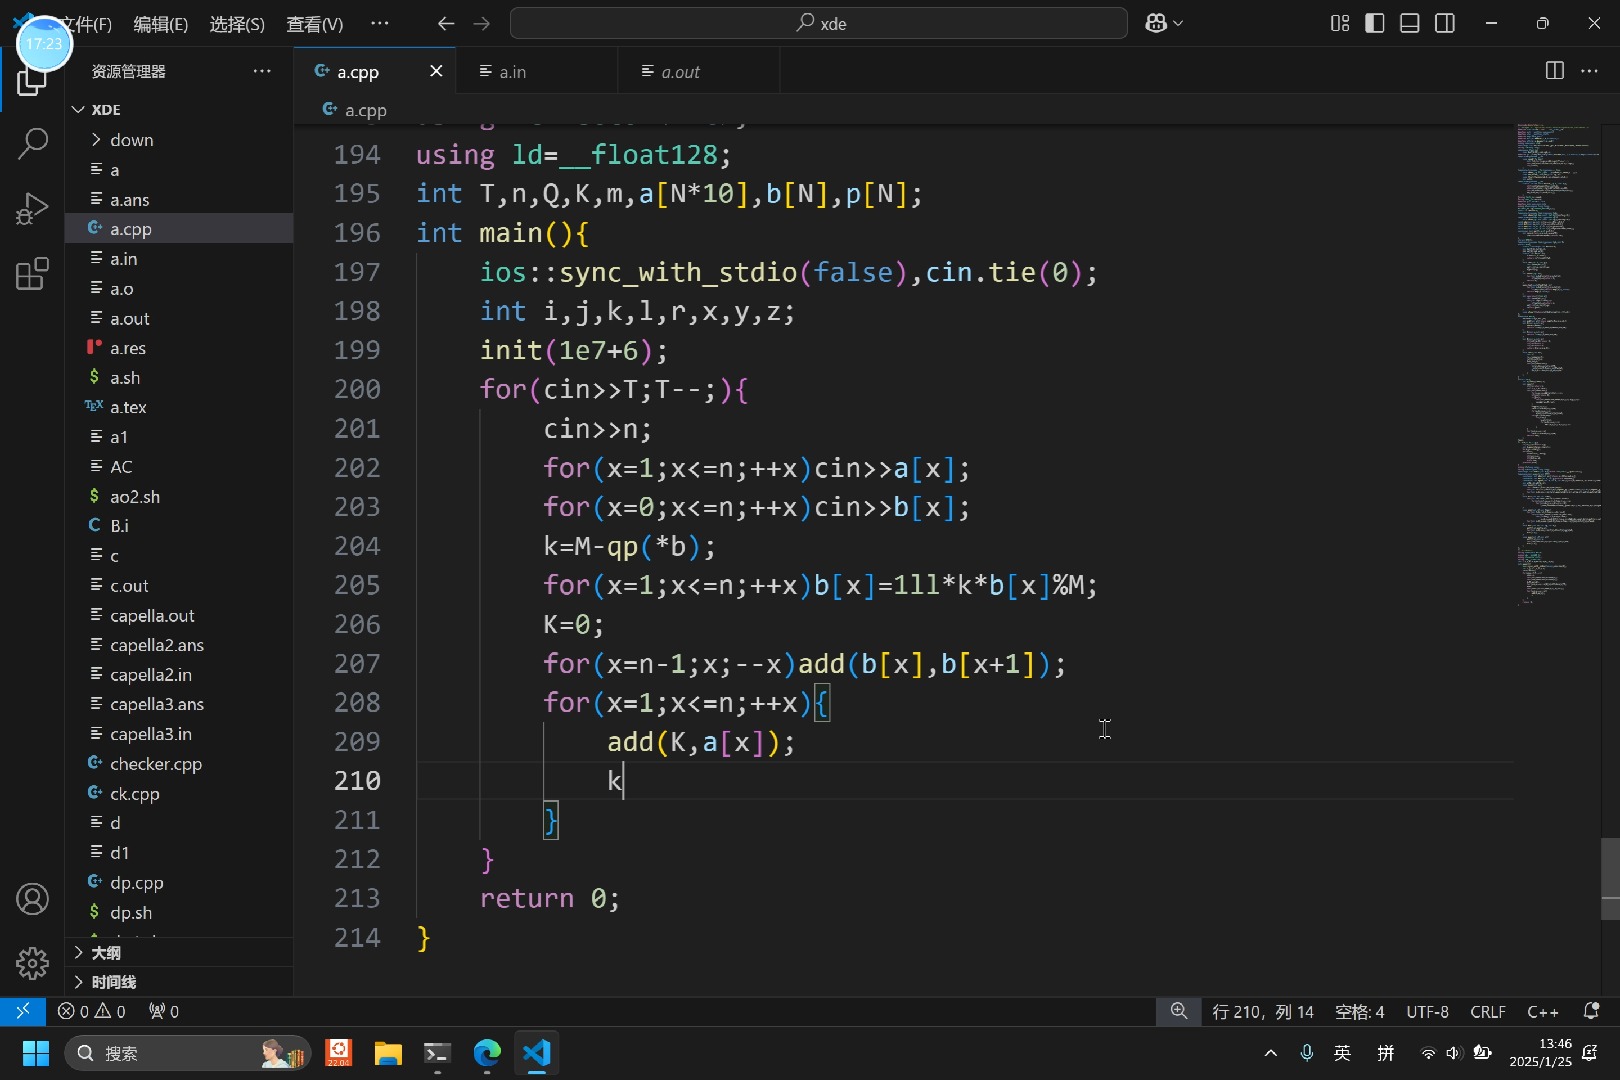
Task: Open the Manage gear settings
Action: 32,963
